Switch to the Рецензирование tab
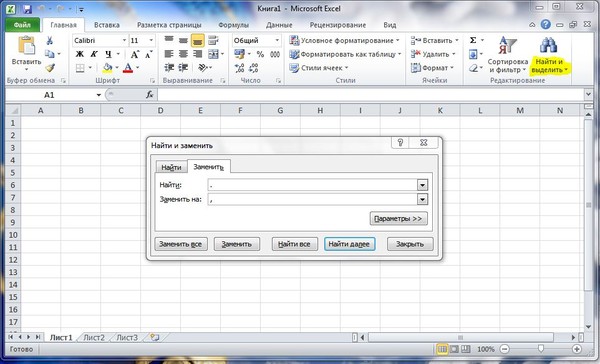Screen dimensions: 600x364 click(x=338, y=25)
